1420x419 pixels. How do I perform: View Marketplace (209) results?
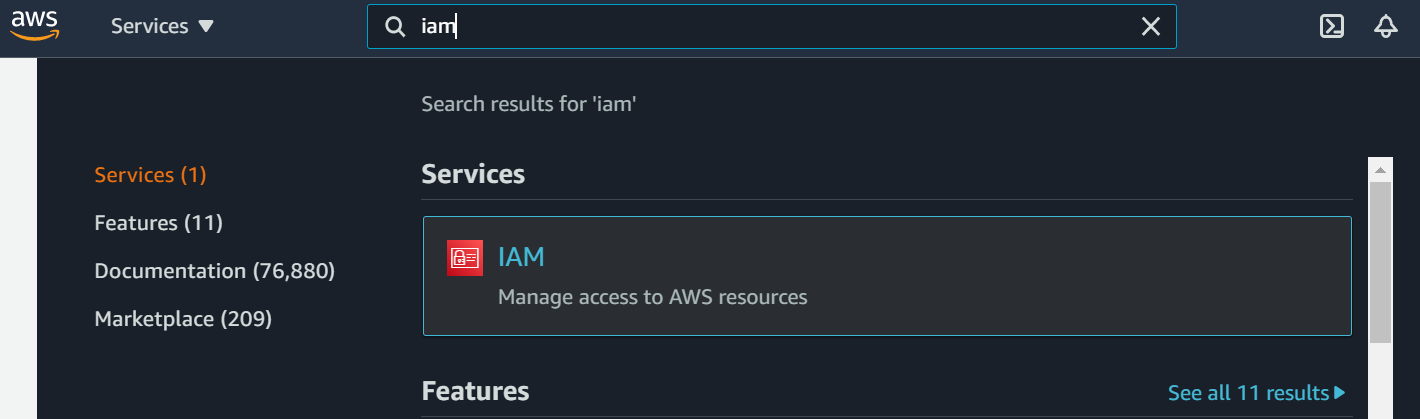click(183, 319)
